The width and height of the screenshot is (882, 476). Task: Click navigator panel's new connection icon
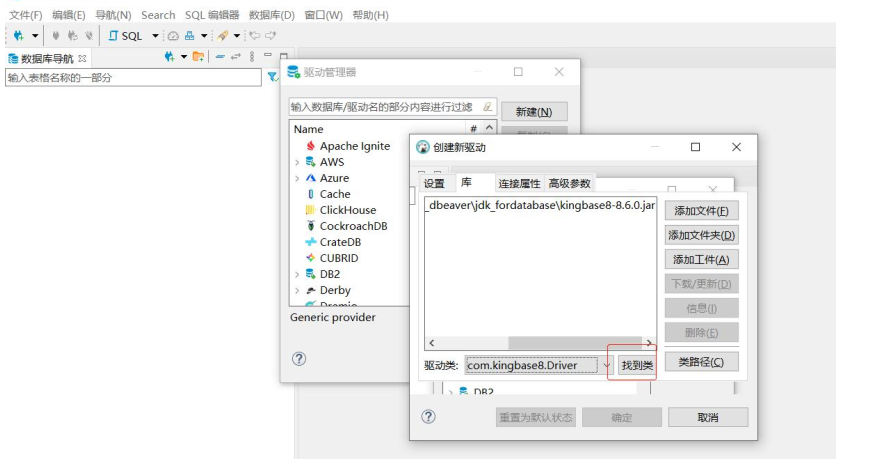[169, 56]
